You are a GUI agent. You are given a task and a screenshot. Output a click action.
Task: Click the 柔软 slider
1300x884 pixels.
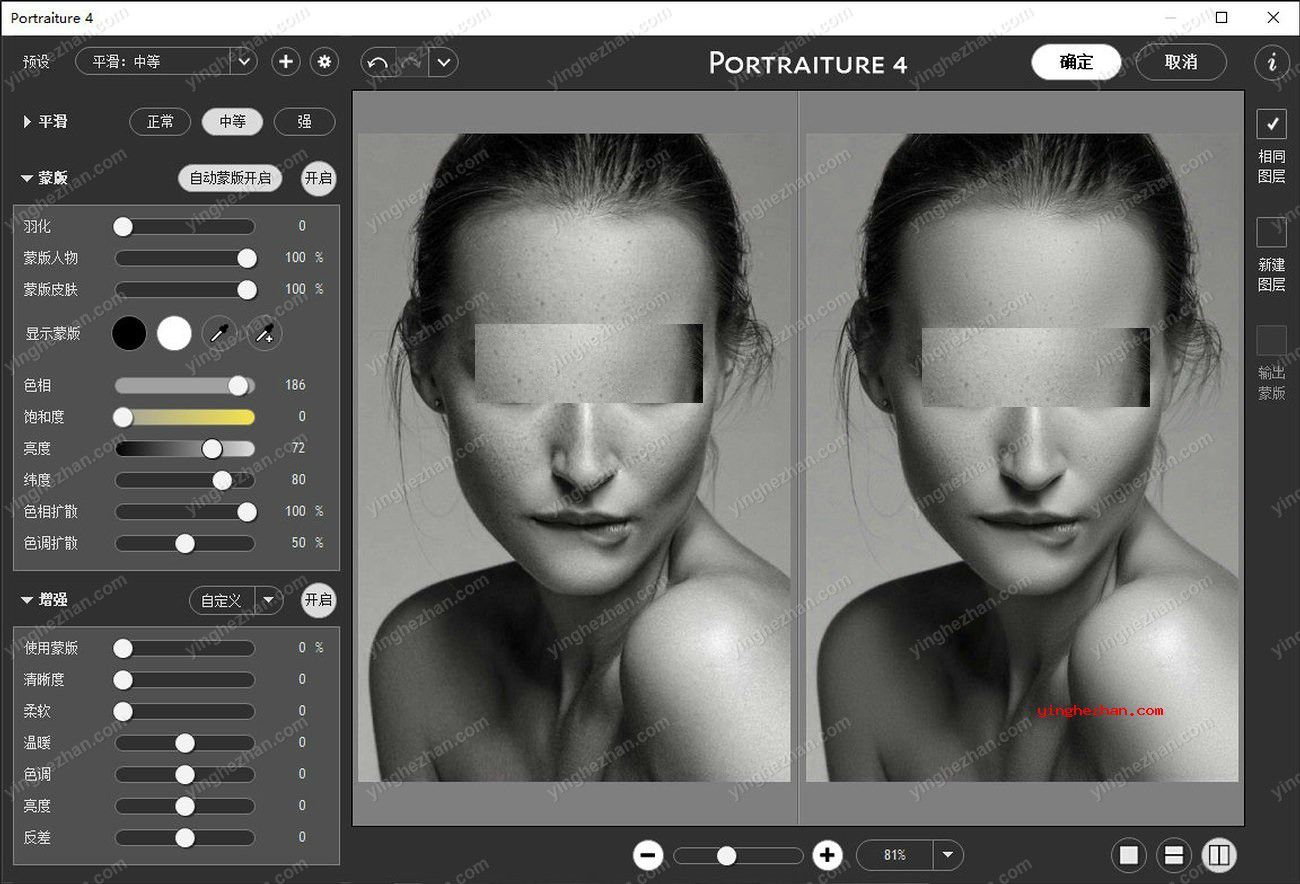coord(185,712)
